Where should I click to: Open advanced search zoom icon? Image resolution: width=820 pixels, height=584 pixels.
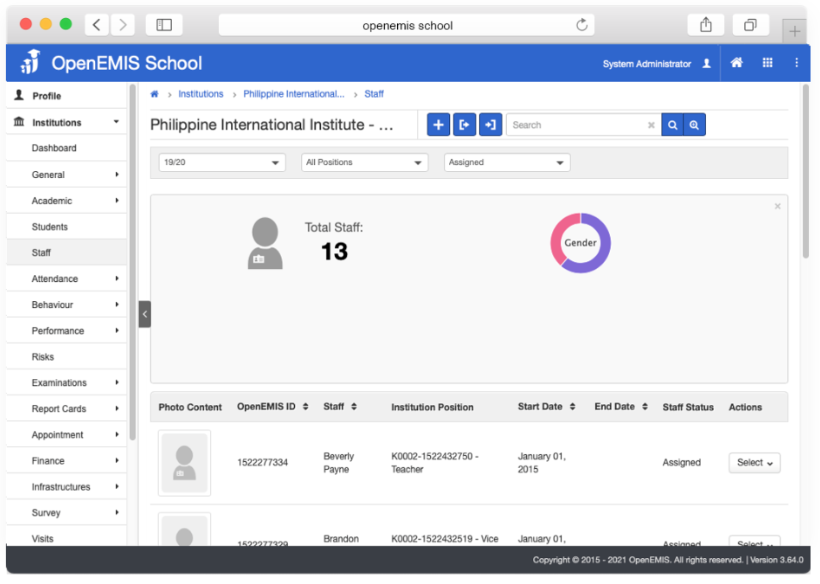pos(694,125)
